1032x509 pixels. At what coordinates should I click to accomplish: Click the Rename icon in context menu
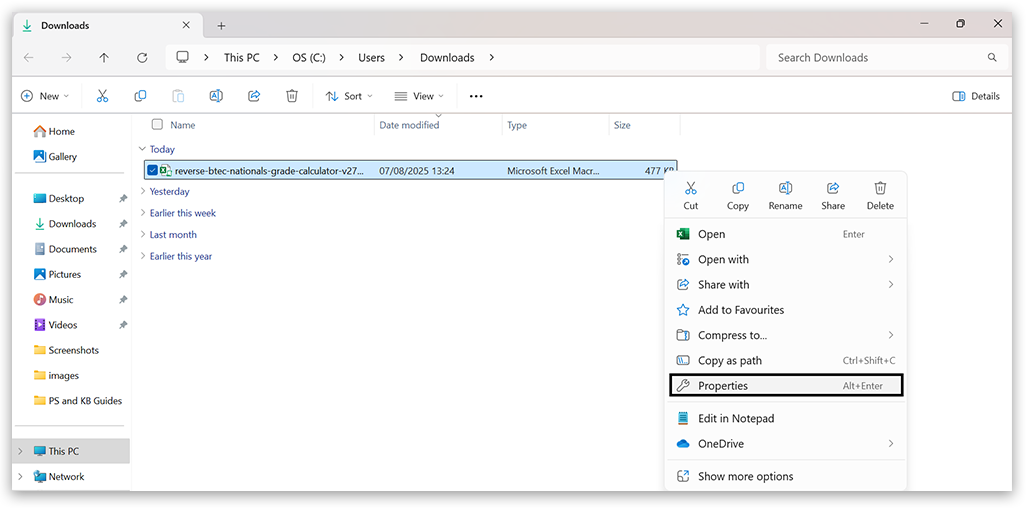pyautogui.click(x=785, y=189)
